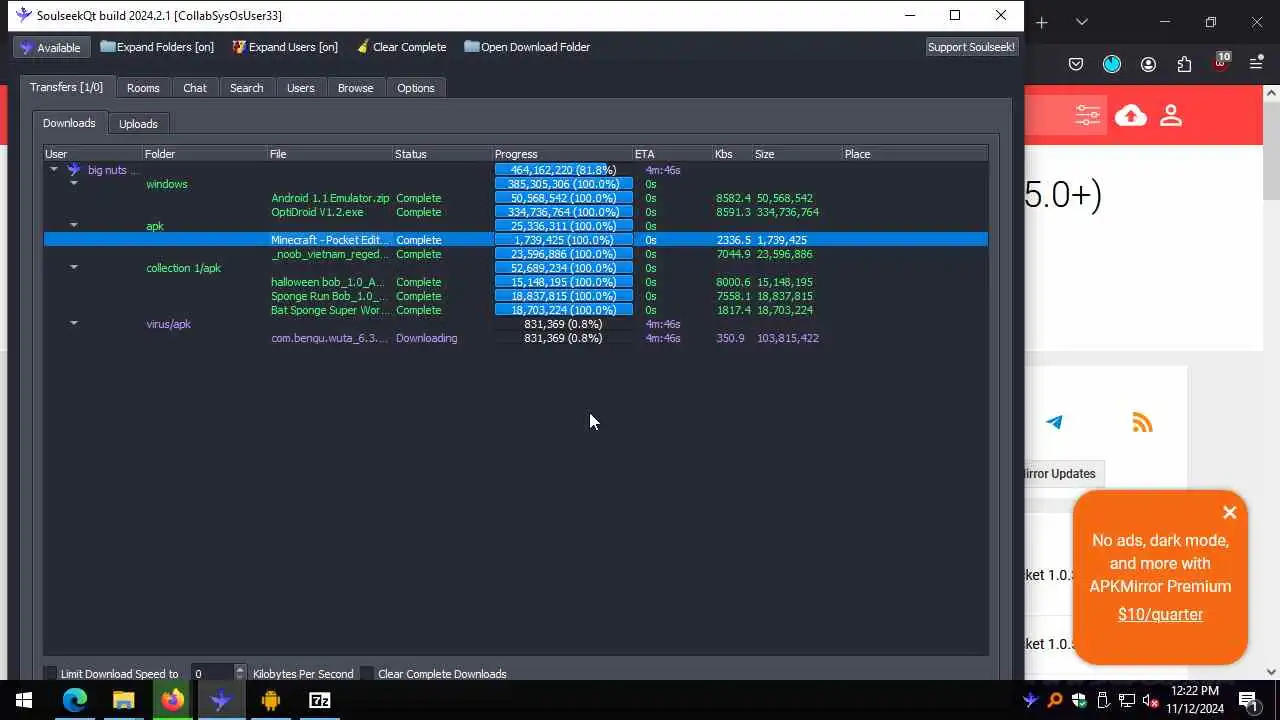Click the Clear Complete toolbar button
1280x720 pixels.
tap(400, 47)
